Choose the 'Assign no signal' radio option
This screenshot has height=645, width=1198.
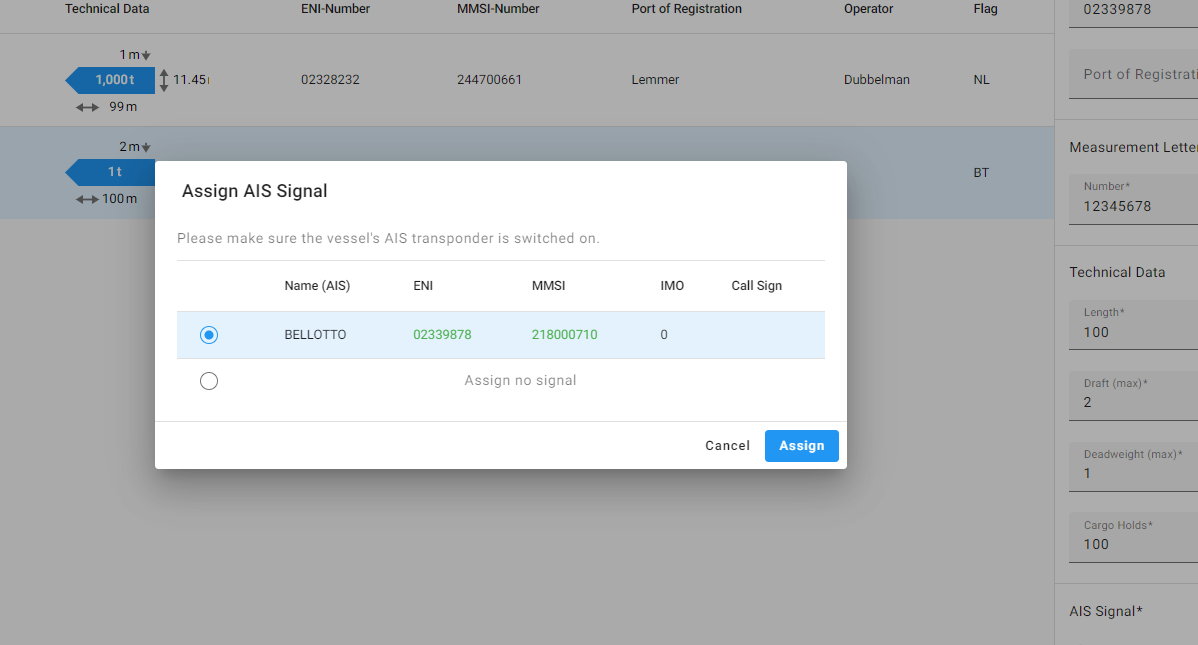208,381
